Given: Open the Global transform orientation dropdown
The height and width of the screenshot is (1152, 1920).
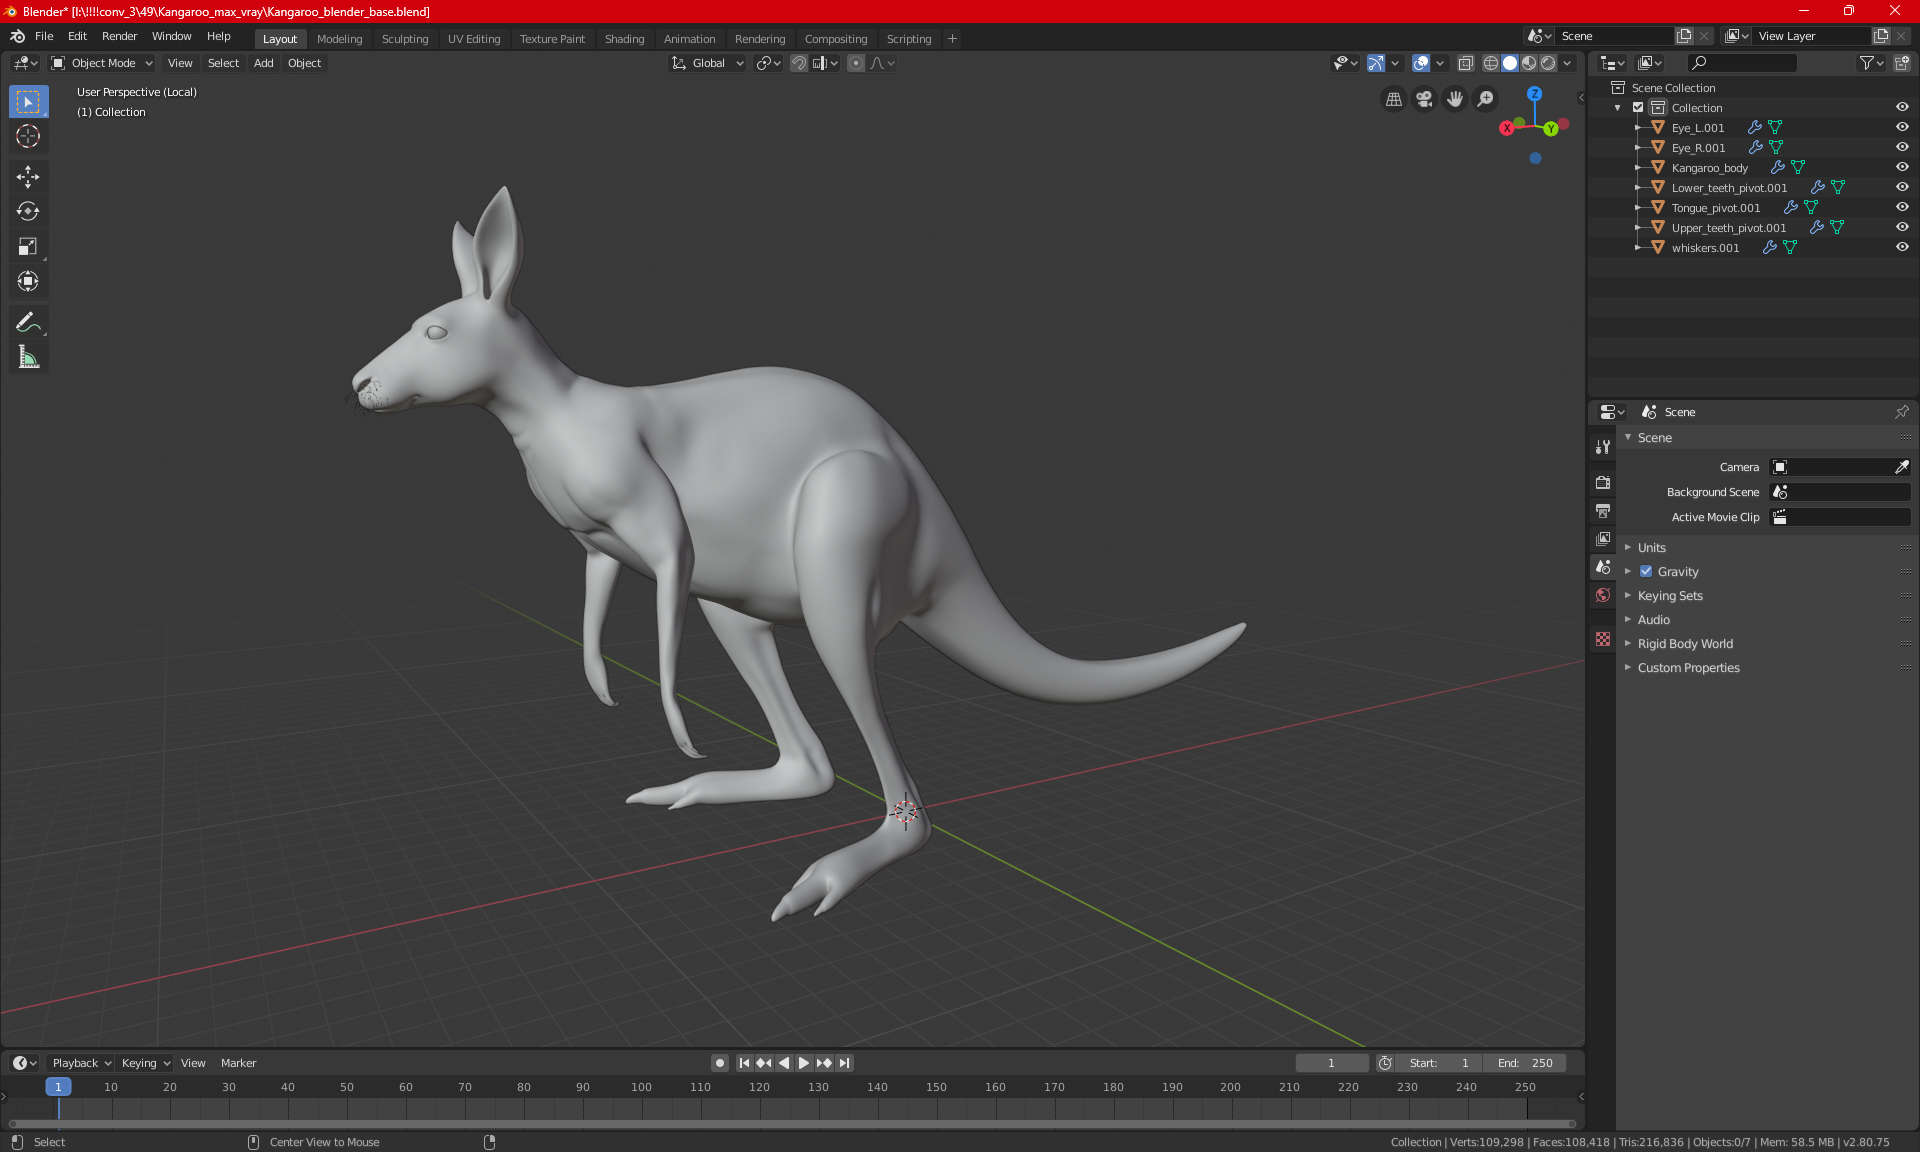Looking at the screenshot, I should (x=708, y=63).
